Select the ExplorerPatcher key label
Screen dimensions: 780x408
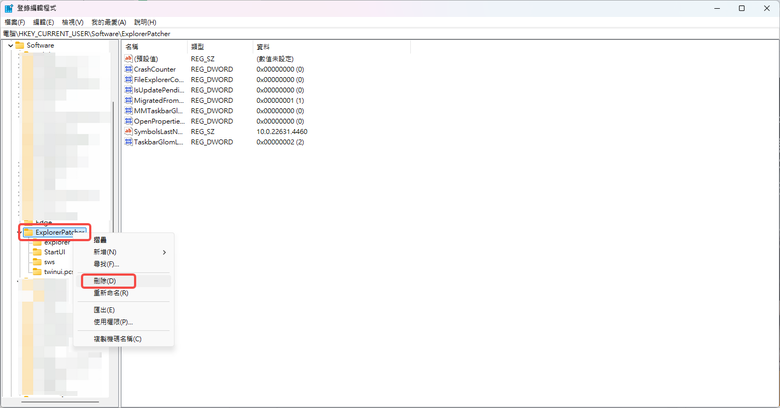61,232
